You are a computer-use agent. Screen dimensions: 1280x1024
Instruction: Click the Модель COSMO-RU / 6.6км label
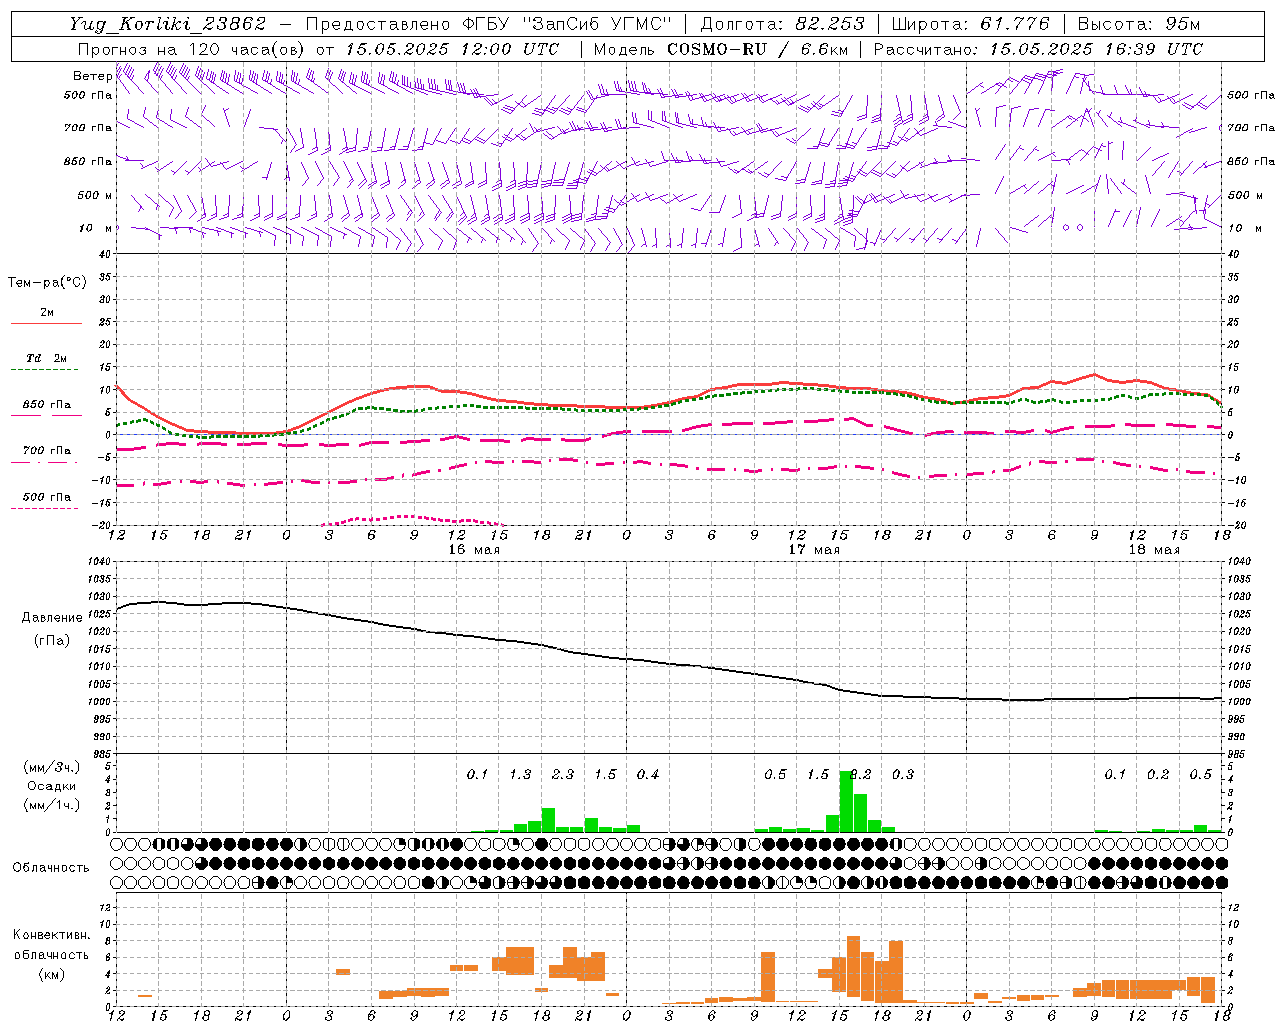721,49
